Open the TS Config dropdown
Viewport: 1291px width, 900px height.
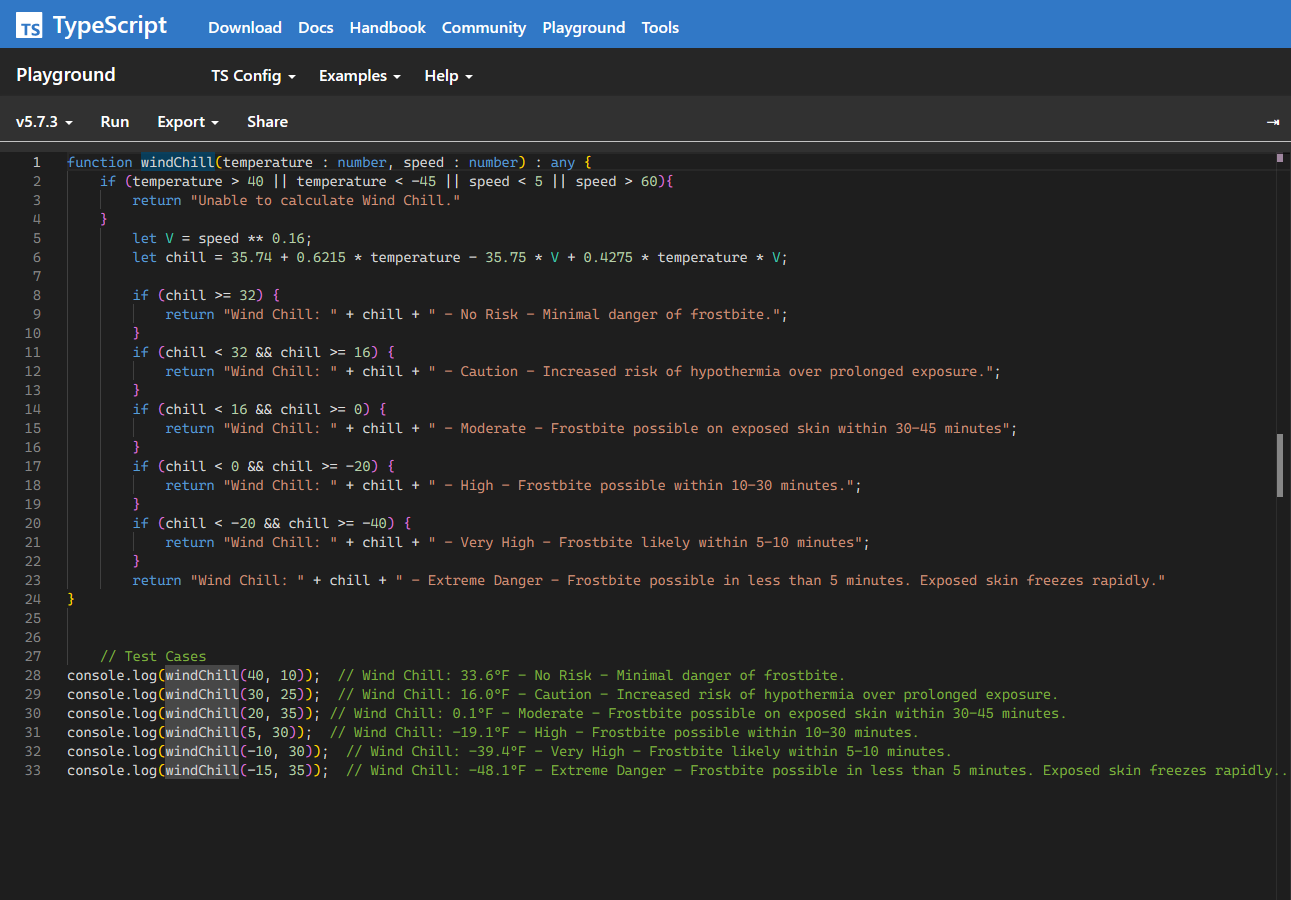point(253,75)
